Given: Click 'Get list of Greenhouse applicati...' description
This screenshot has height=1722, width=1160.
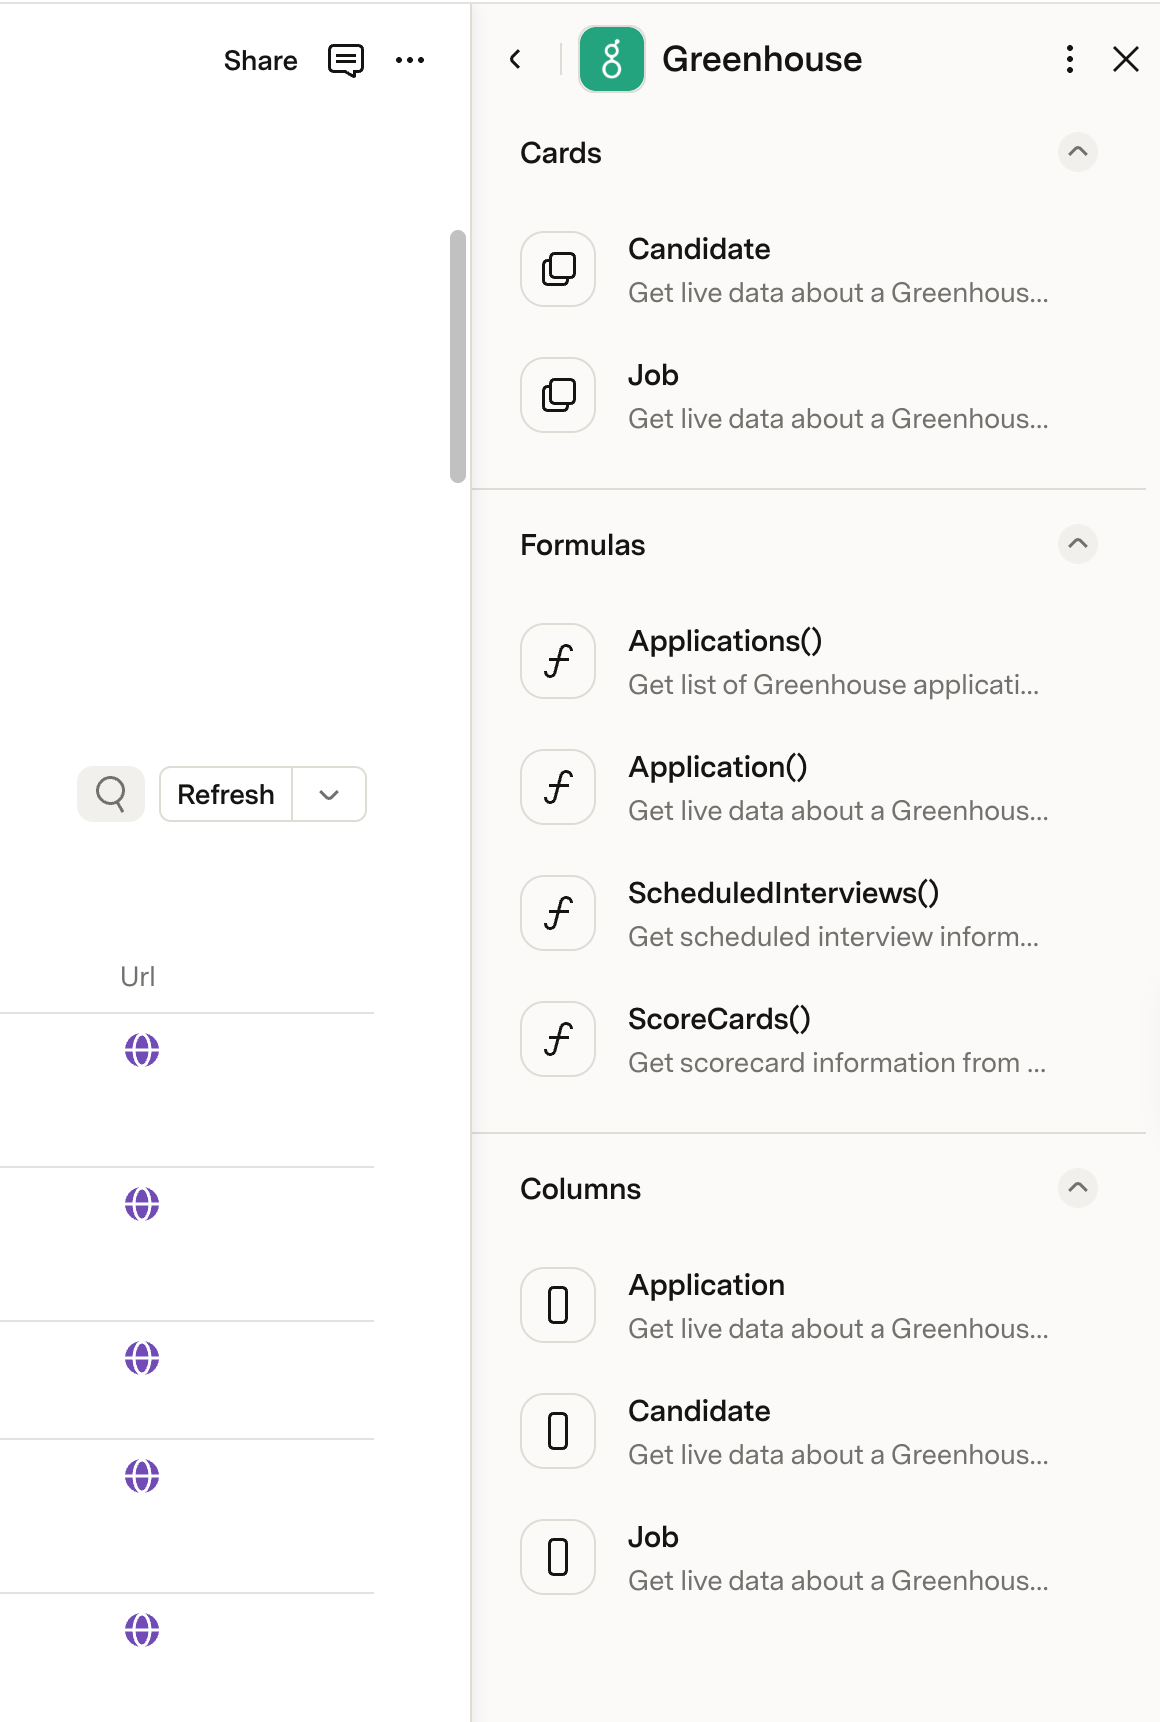Looking at the screenshot, I should pos(833,685).
